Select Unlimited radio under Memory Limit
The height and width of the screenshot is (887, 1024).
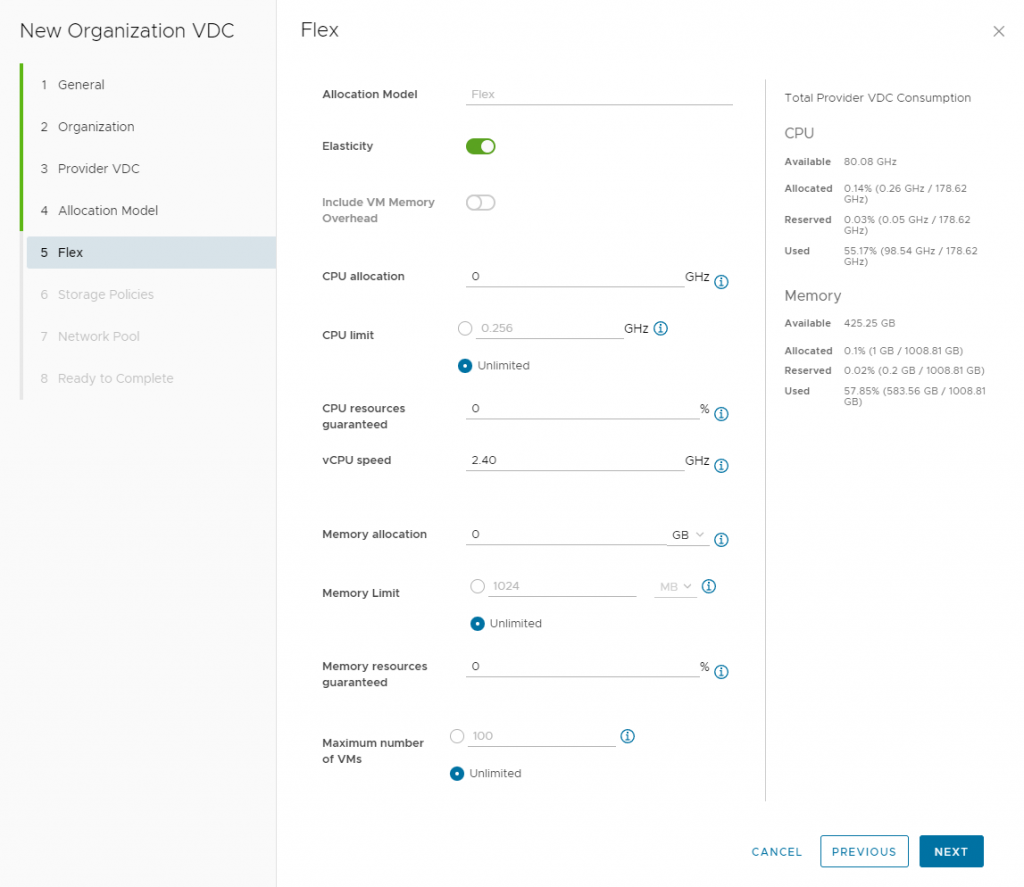(477, 624)
